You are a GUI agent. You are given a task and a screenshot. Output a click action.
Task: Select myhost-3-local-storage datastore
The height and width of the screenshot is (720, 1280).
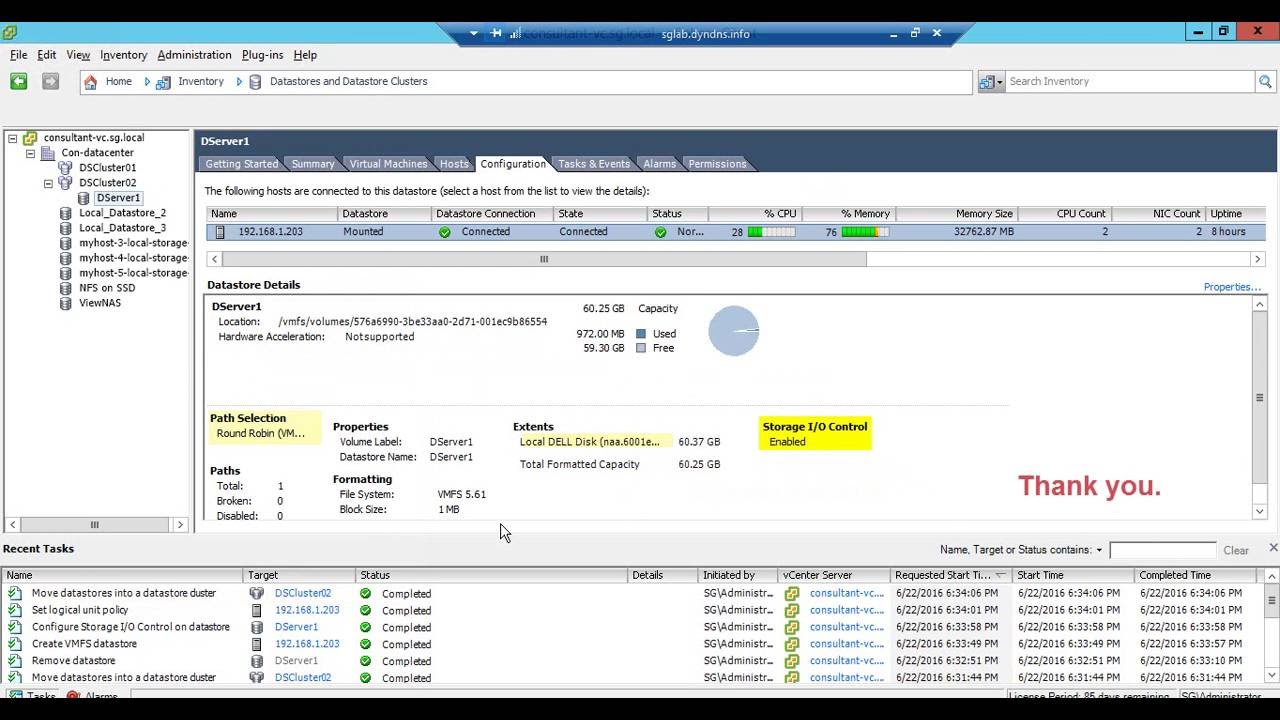(x=134, y=243)
